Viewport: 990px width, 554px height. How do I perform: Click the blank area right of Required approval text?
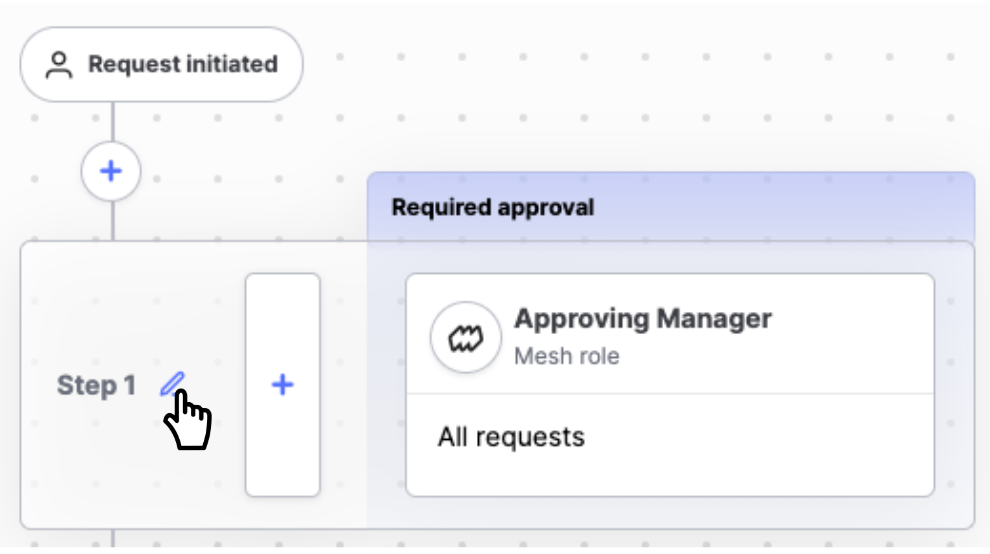(783, 207)
